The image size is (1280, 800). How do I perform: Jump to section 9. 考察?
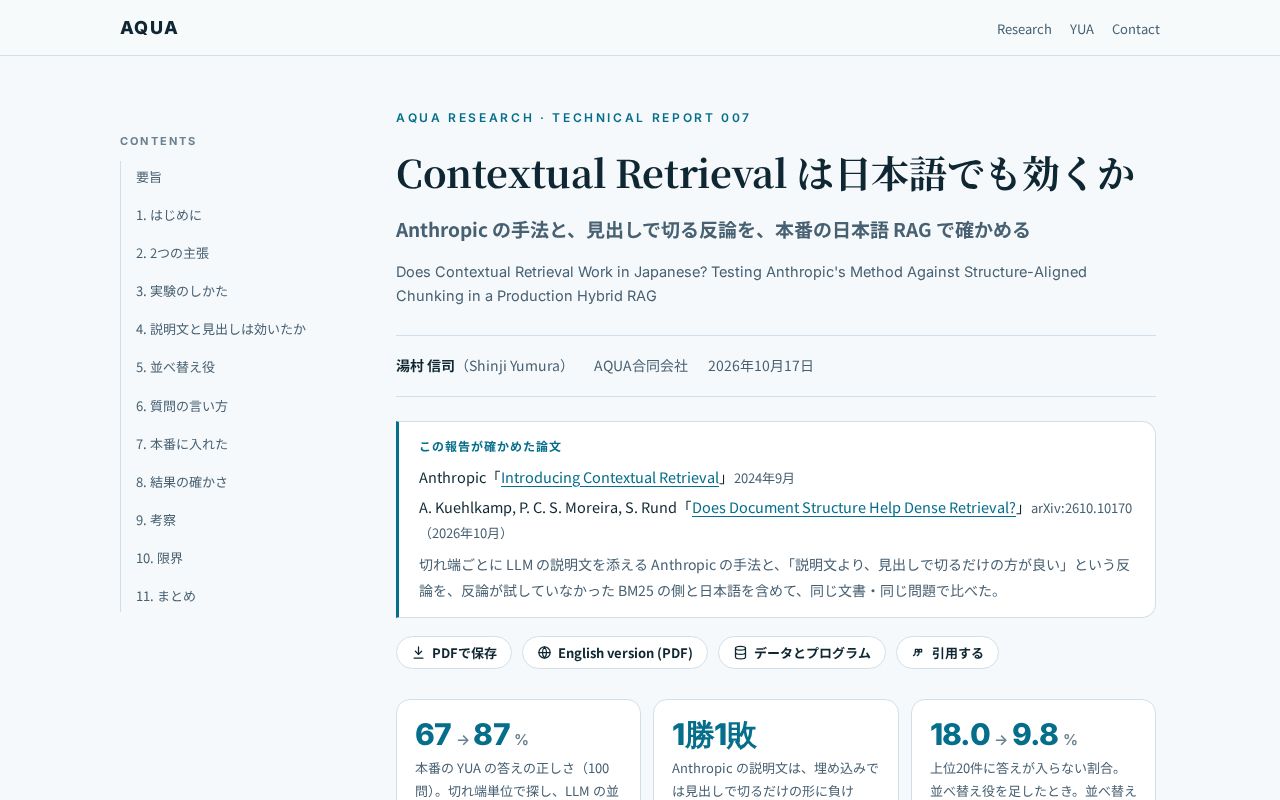coord(156,520)
